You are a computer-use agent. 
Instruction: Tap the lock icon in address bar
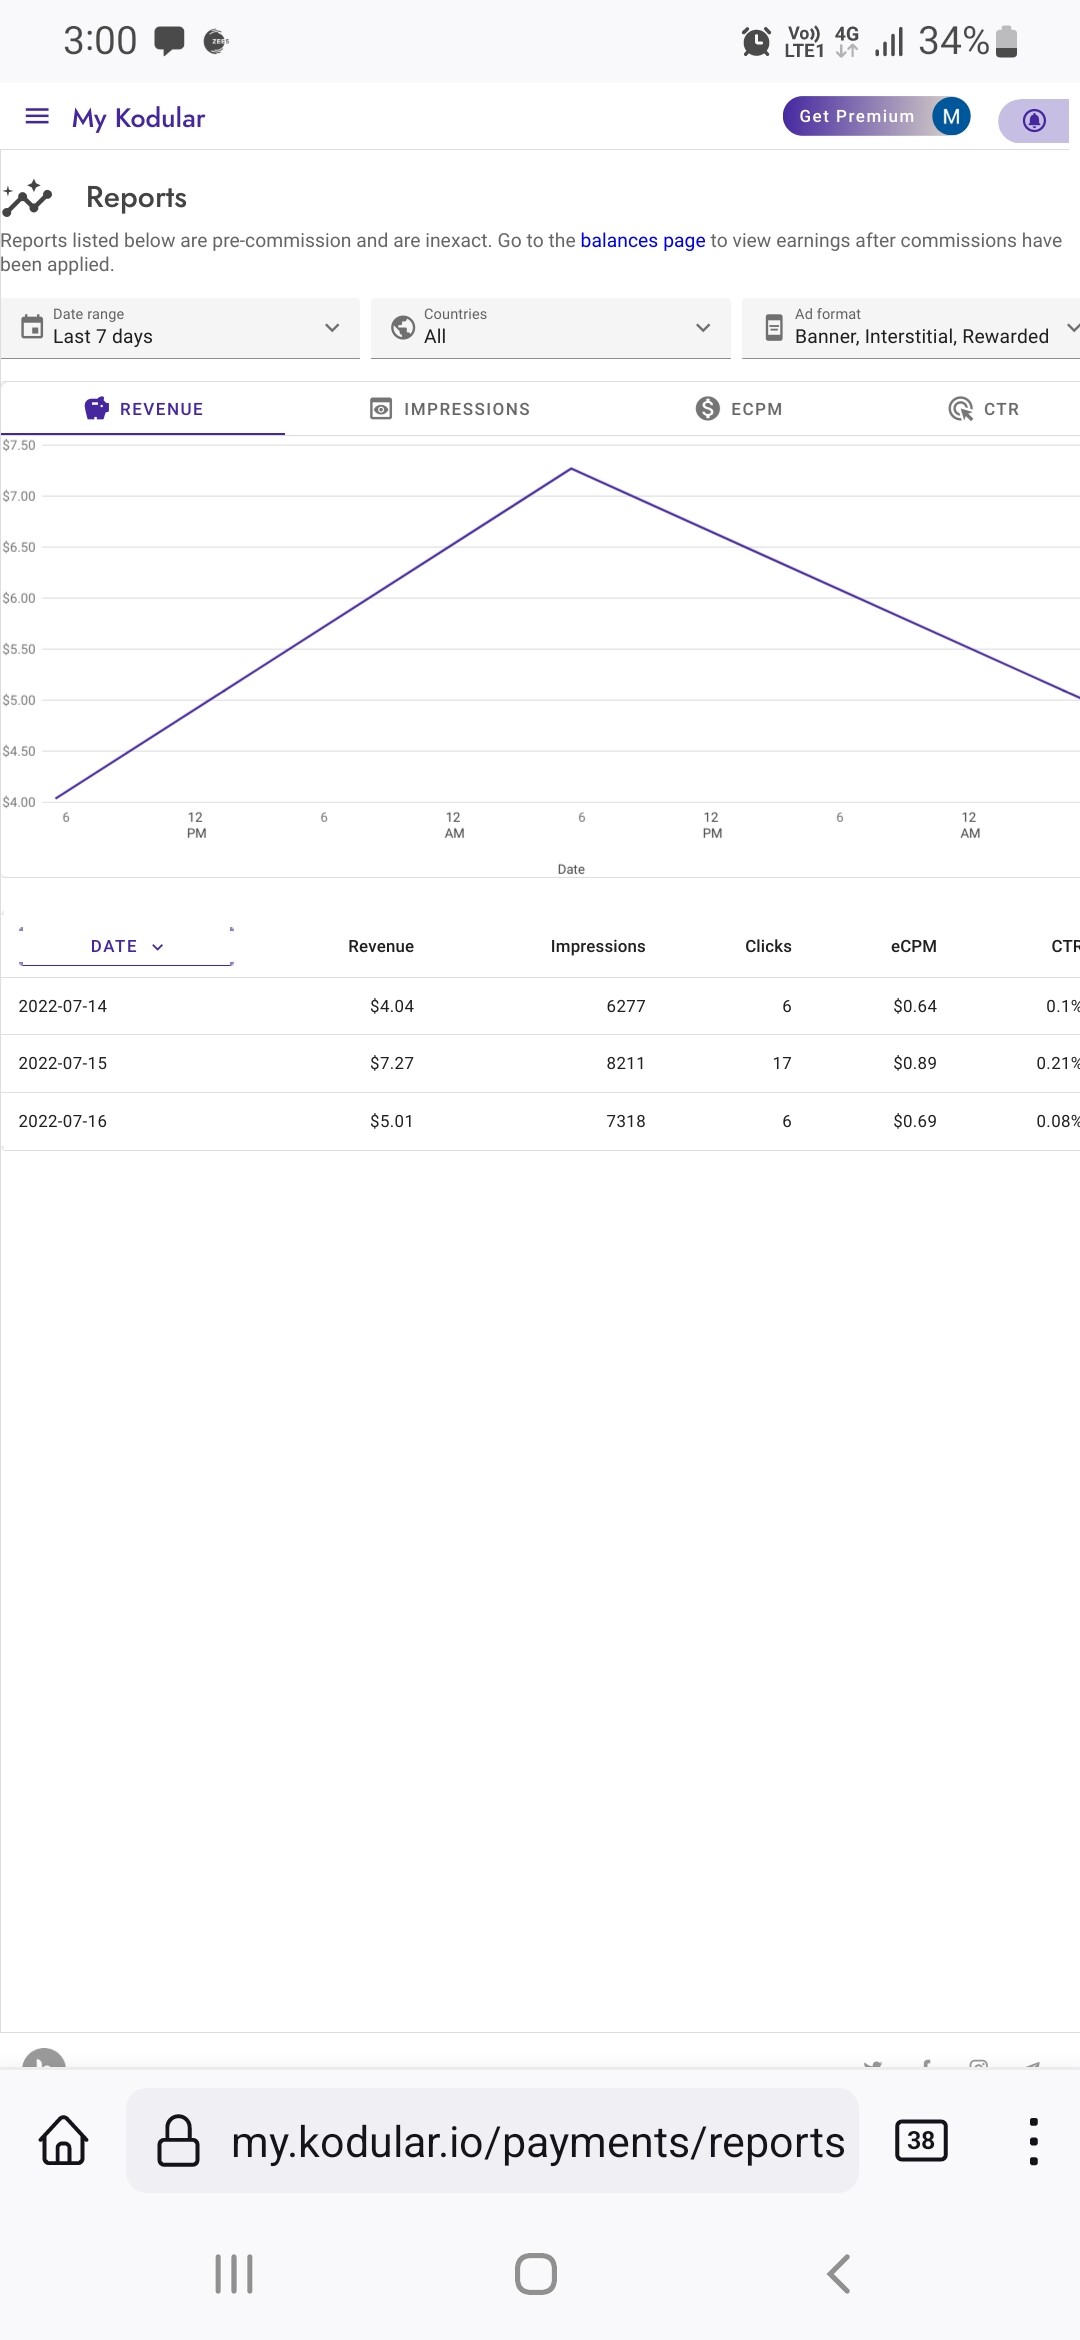click(179, 2141)
